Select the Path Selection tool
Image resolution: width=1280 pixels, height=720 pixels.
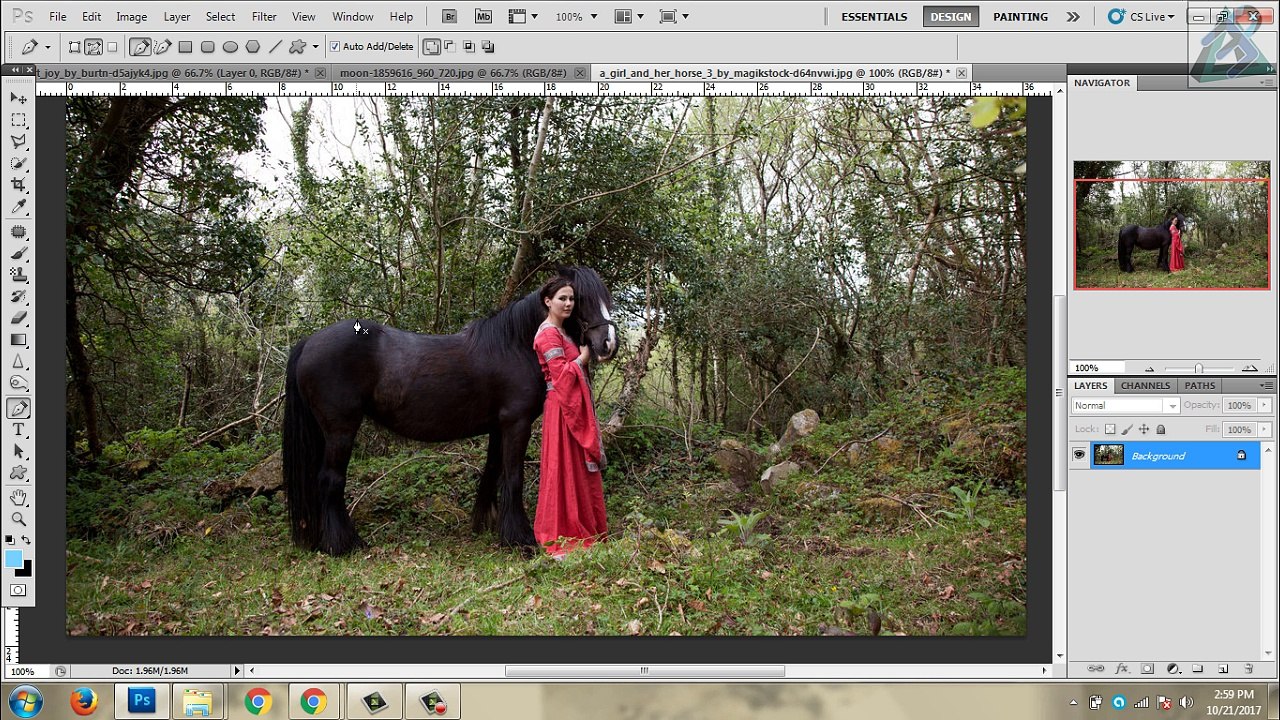point(18,452)
